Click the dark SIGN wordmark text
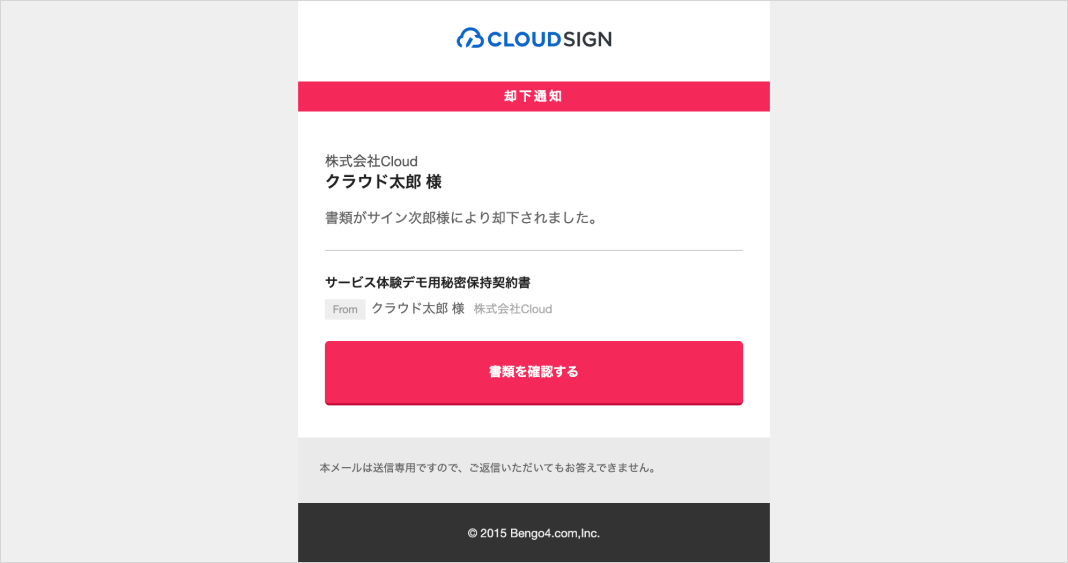The image size is (1068, 563). pos(588,39)
